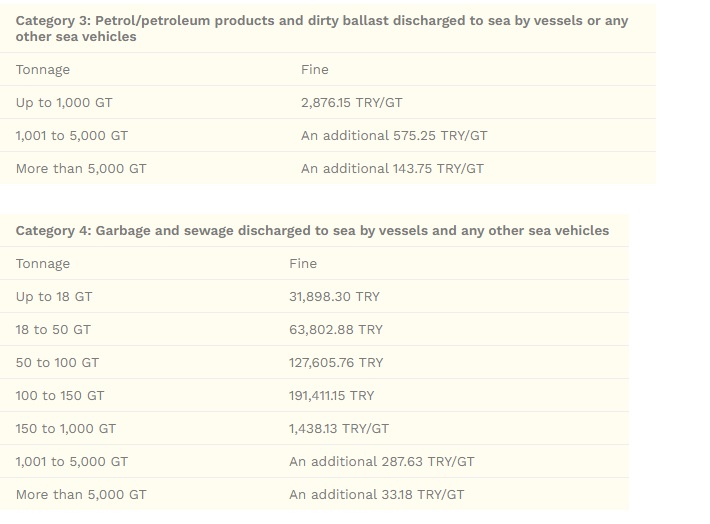710x524 pixels.
Task: Click the 1,438.13 TRY/GT fine value
Action: pos(339,428)
